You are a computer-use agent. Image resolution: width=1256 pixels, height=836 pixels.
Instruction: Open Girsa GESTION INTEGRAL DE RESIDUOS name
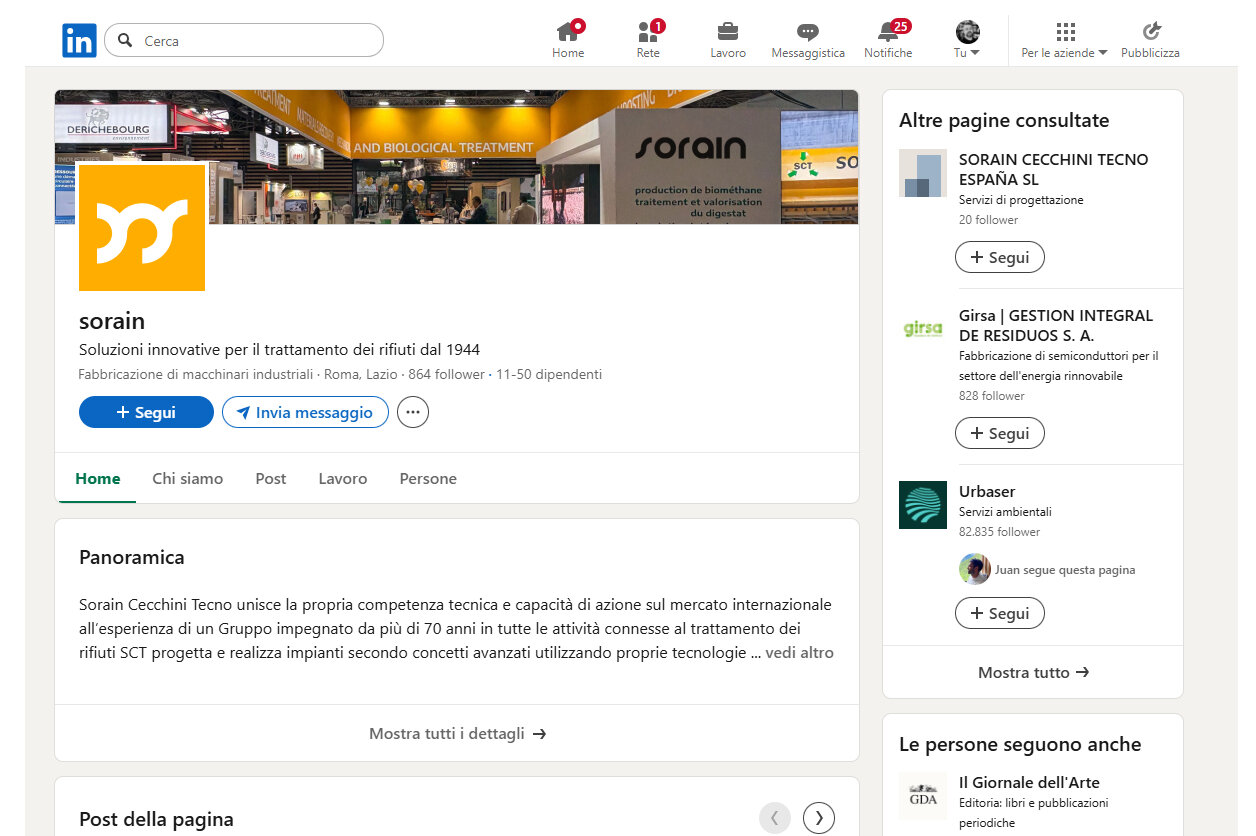(1056, 325)
